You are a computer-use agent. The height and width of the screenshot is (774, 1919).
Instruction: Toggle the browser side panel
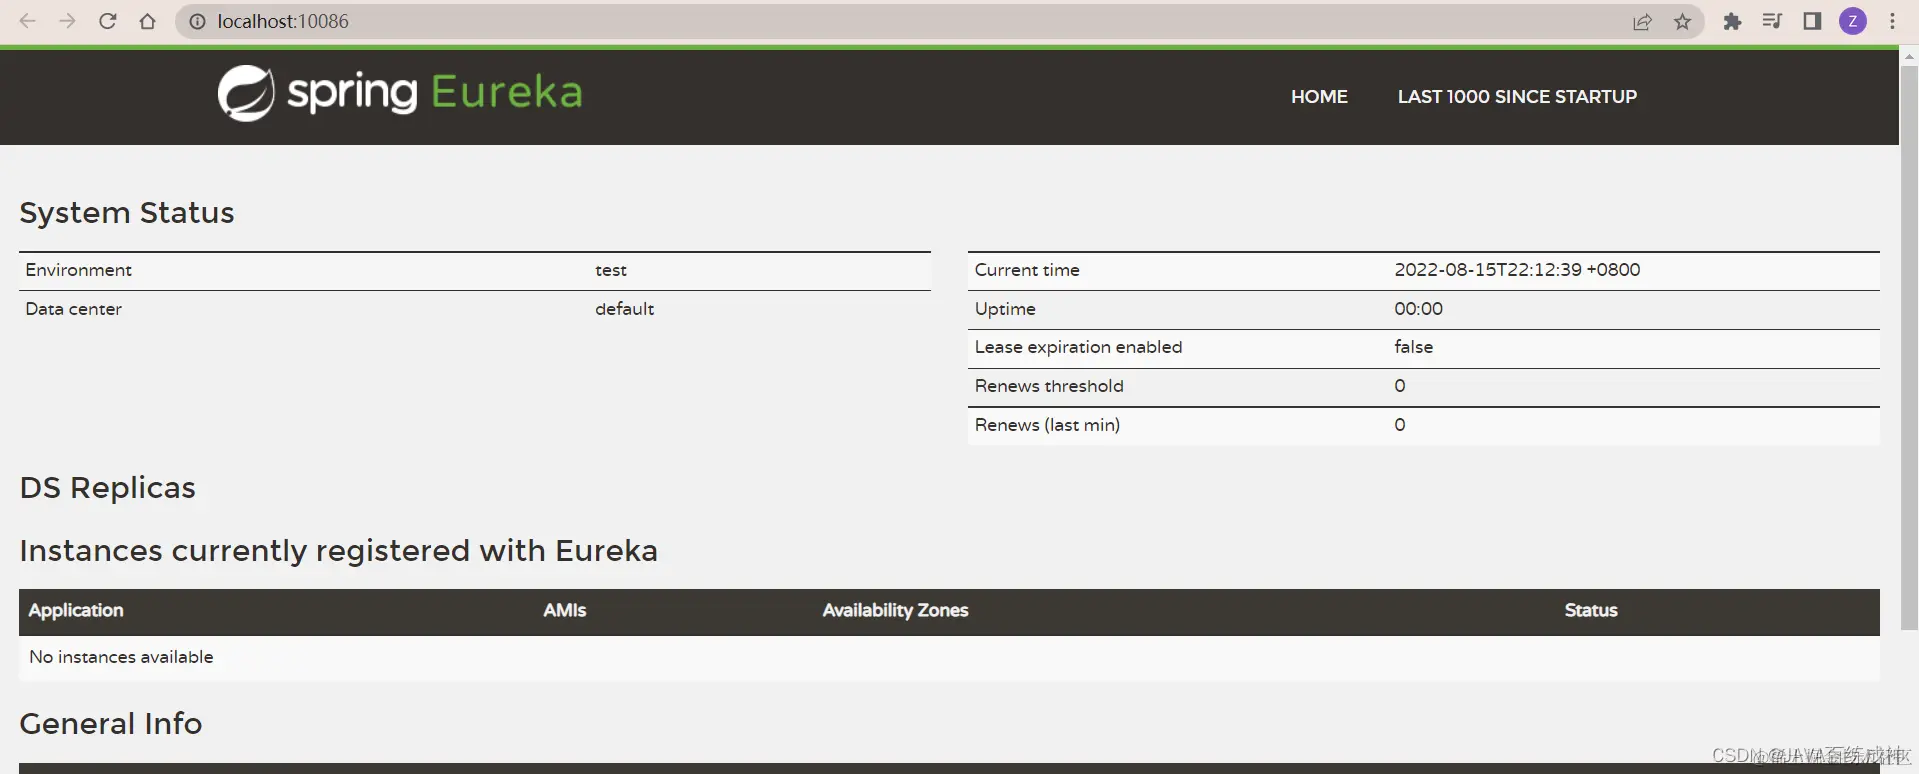(x=1812, y=21)
